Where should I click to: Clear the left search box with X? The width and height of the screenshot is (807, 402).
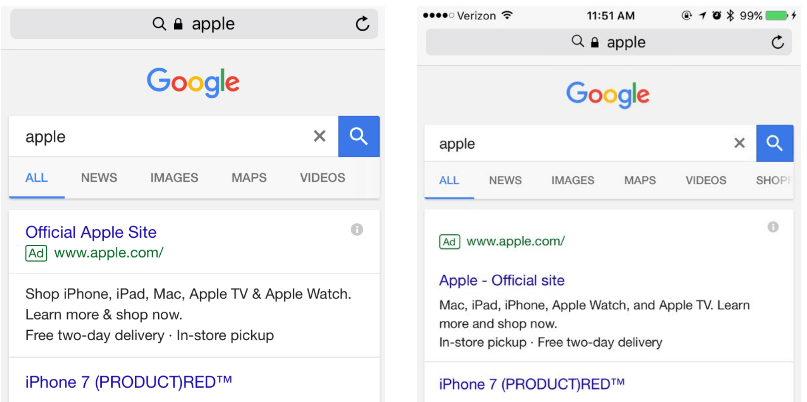[x=320, y=136]
